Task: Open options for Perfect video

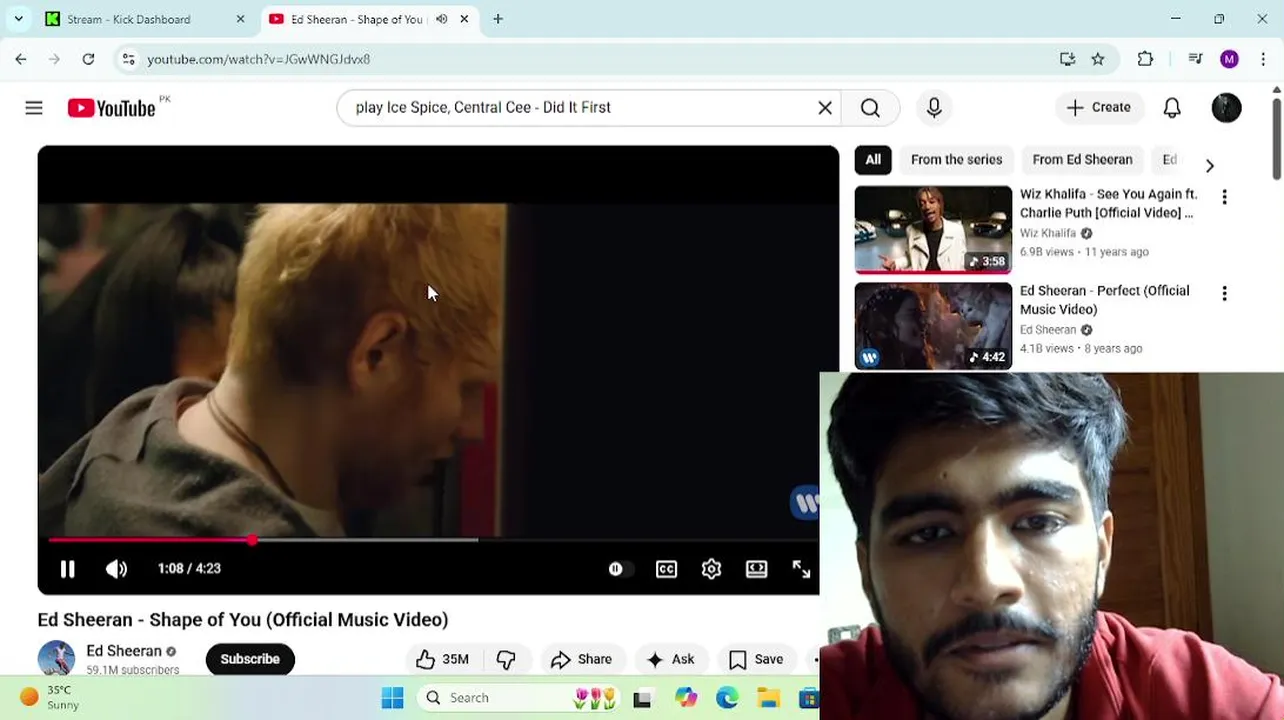Action: (1224, 293)
